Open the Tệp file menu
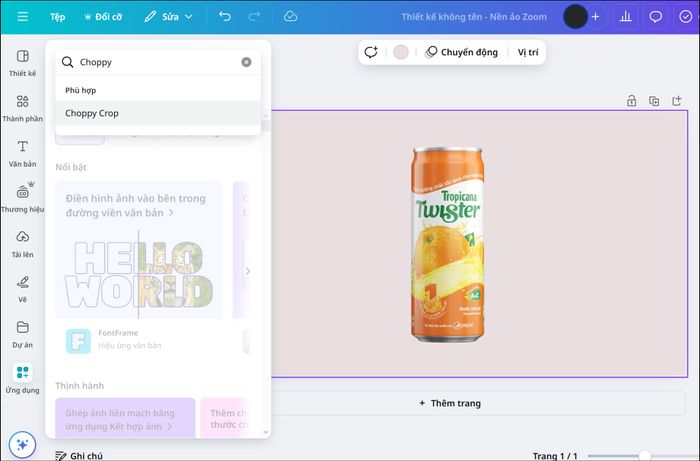The width and height of the screenshot is (700, 461). pos(58,17)
